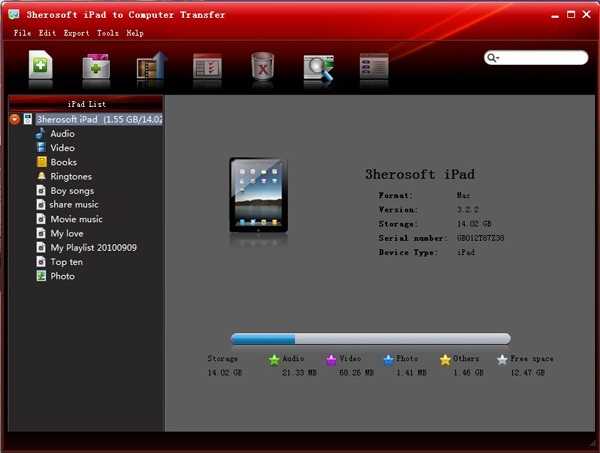Open the Help menu
This screenshot has width=600, height=453.
[135, 33]
